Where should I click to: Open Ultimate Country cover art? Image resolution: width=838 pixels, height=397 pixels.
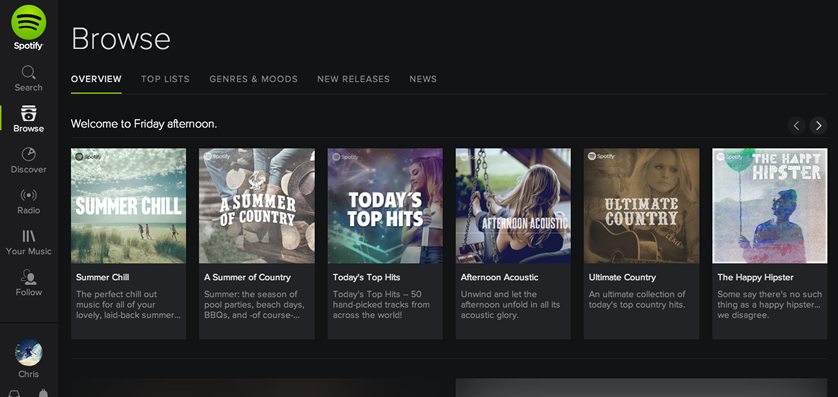[641, 206]
